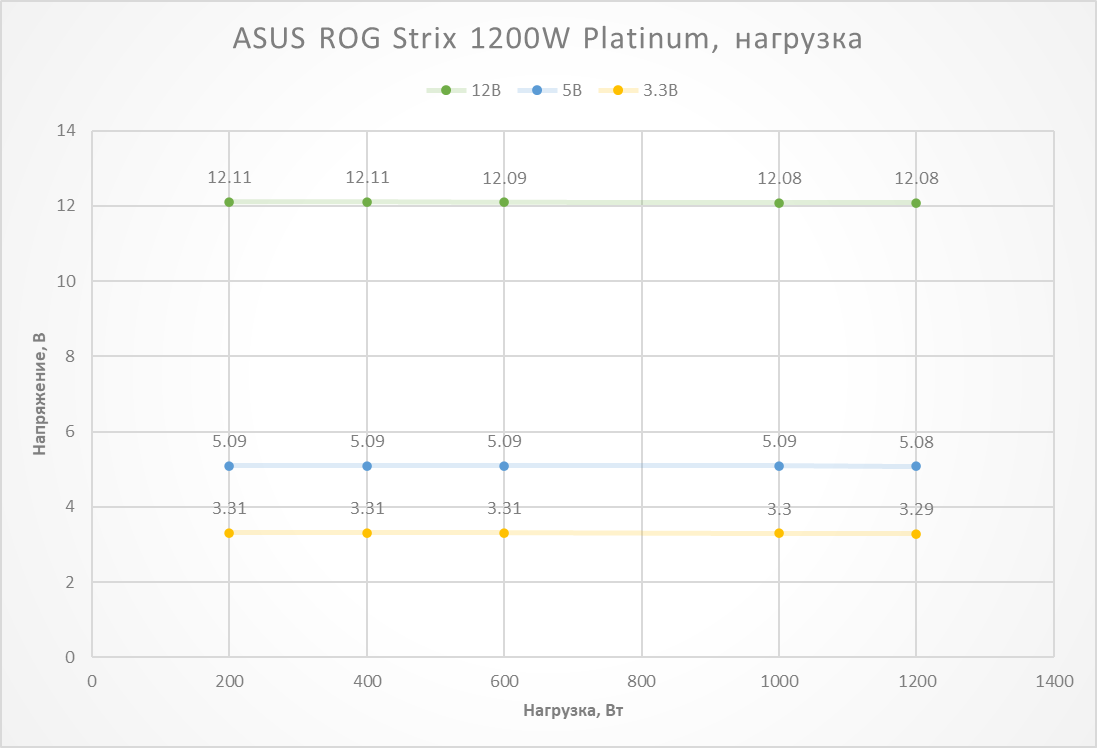The width and height of the screenshot is (1097, 748).
Task: Click the 400 tick on the load axis
Action: pyautogui.click(x=367, y=682)
